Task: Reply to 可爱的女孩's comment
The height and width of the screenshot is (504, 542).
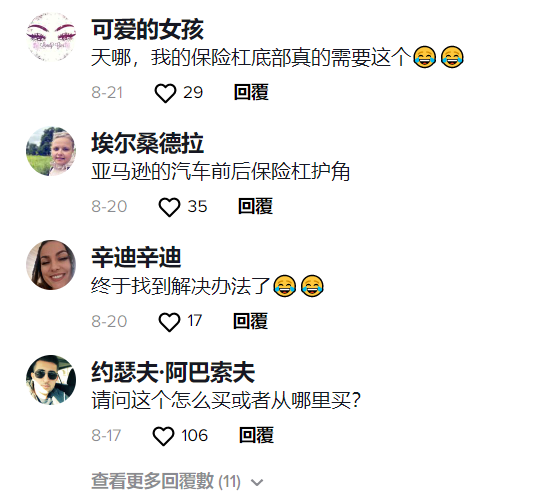Action: tap(251, 93)
